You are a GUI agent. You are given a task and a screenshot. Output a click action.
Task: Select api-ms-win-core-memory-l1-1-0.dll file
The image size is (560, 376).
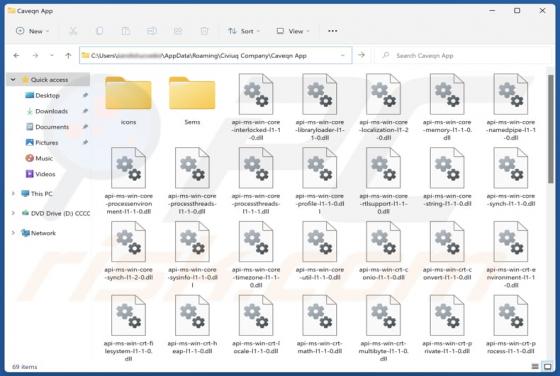447,106
